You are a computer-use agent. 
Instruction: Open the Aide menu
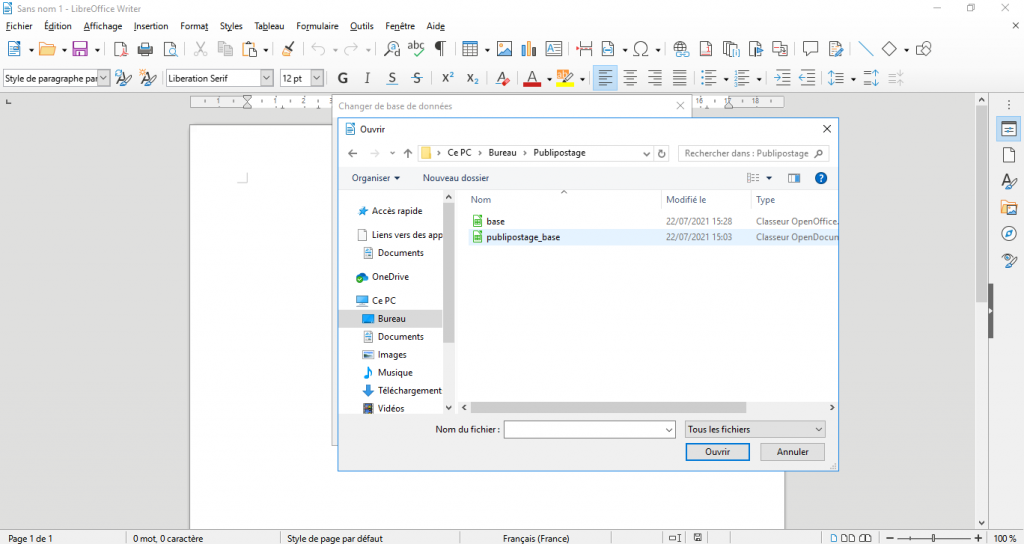pyautogui.click(x=436, y=26)
